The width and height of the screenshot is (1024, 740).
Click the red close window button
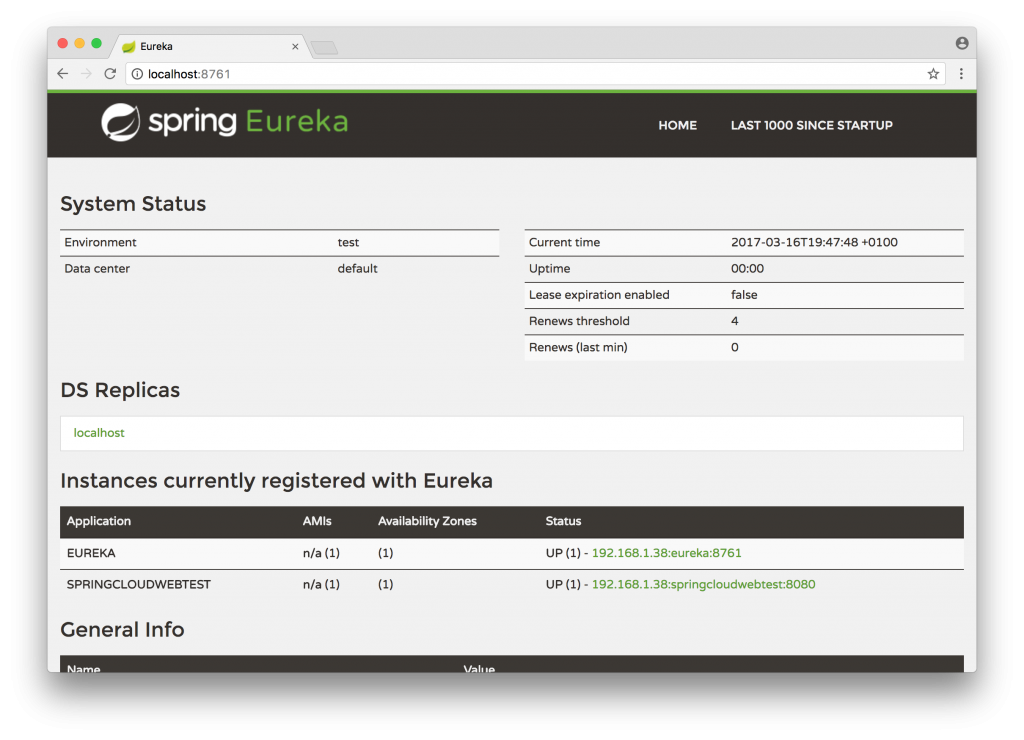tap(63, 43)
